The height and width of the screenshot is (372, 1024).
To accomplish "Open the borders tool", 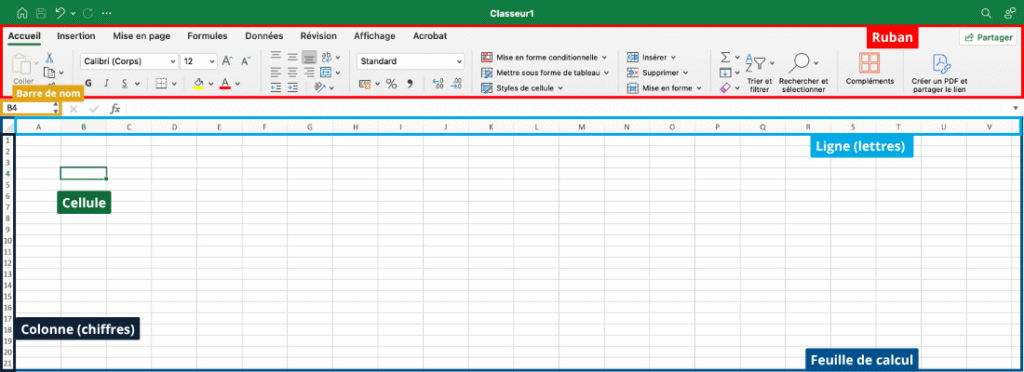I will [161, 84].
